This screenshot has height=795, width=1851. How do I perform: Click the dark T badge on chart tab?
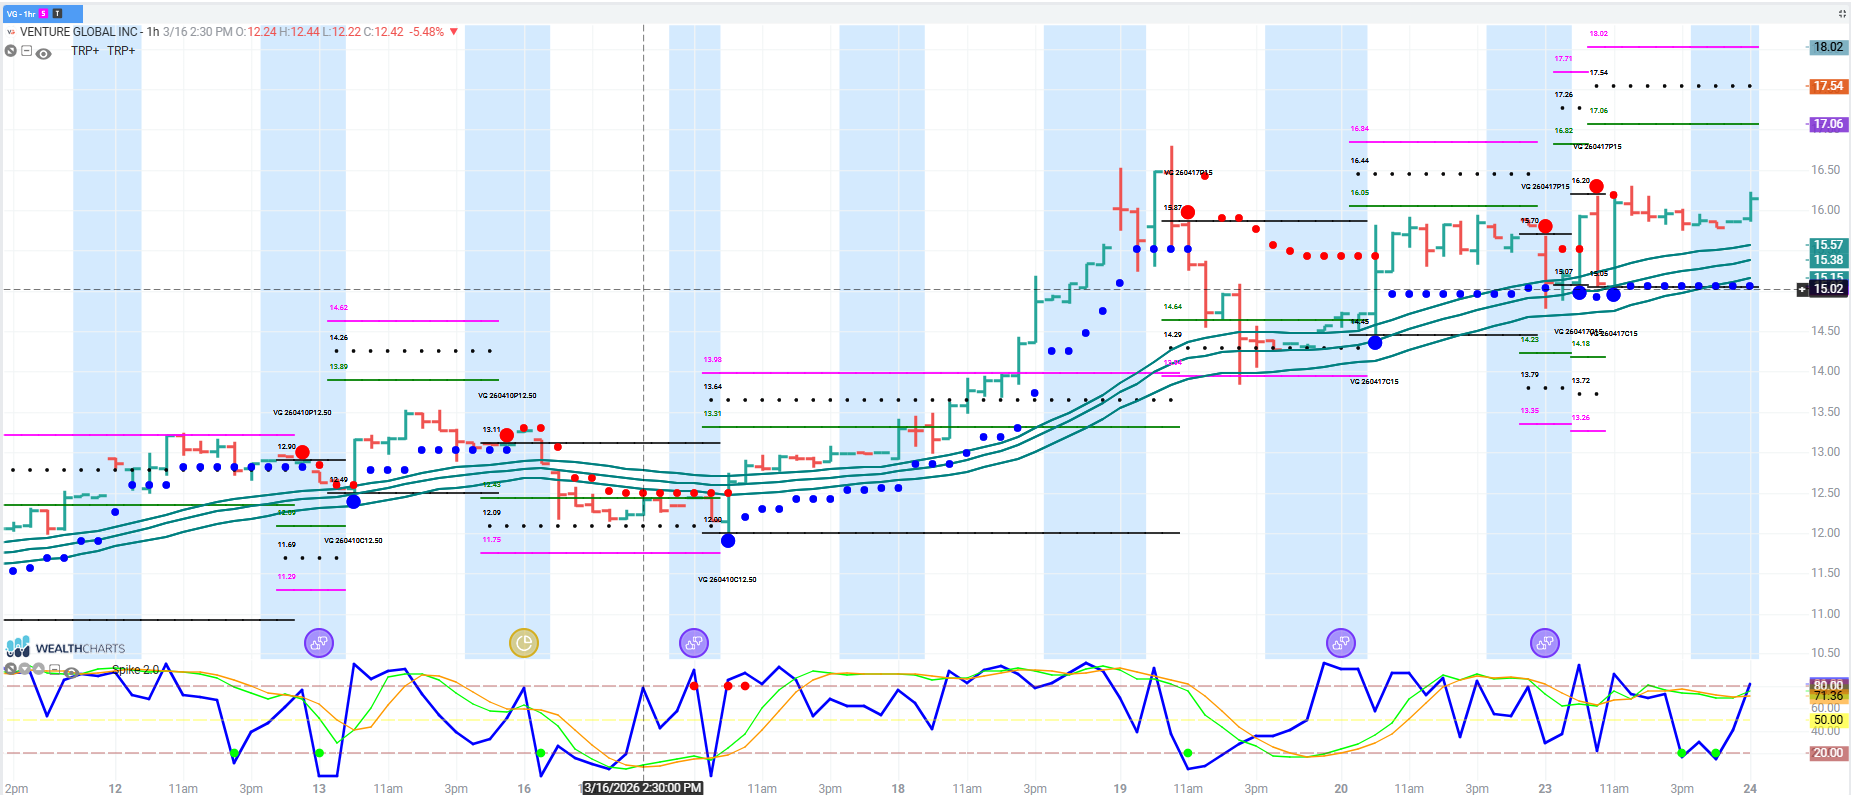pyautogui.click(x=57, y=13)
